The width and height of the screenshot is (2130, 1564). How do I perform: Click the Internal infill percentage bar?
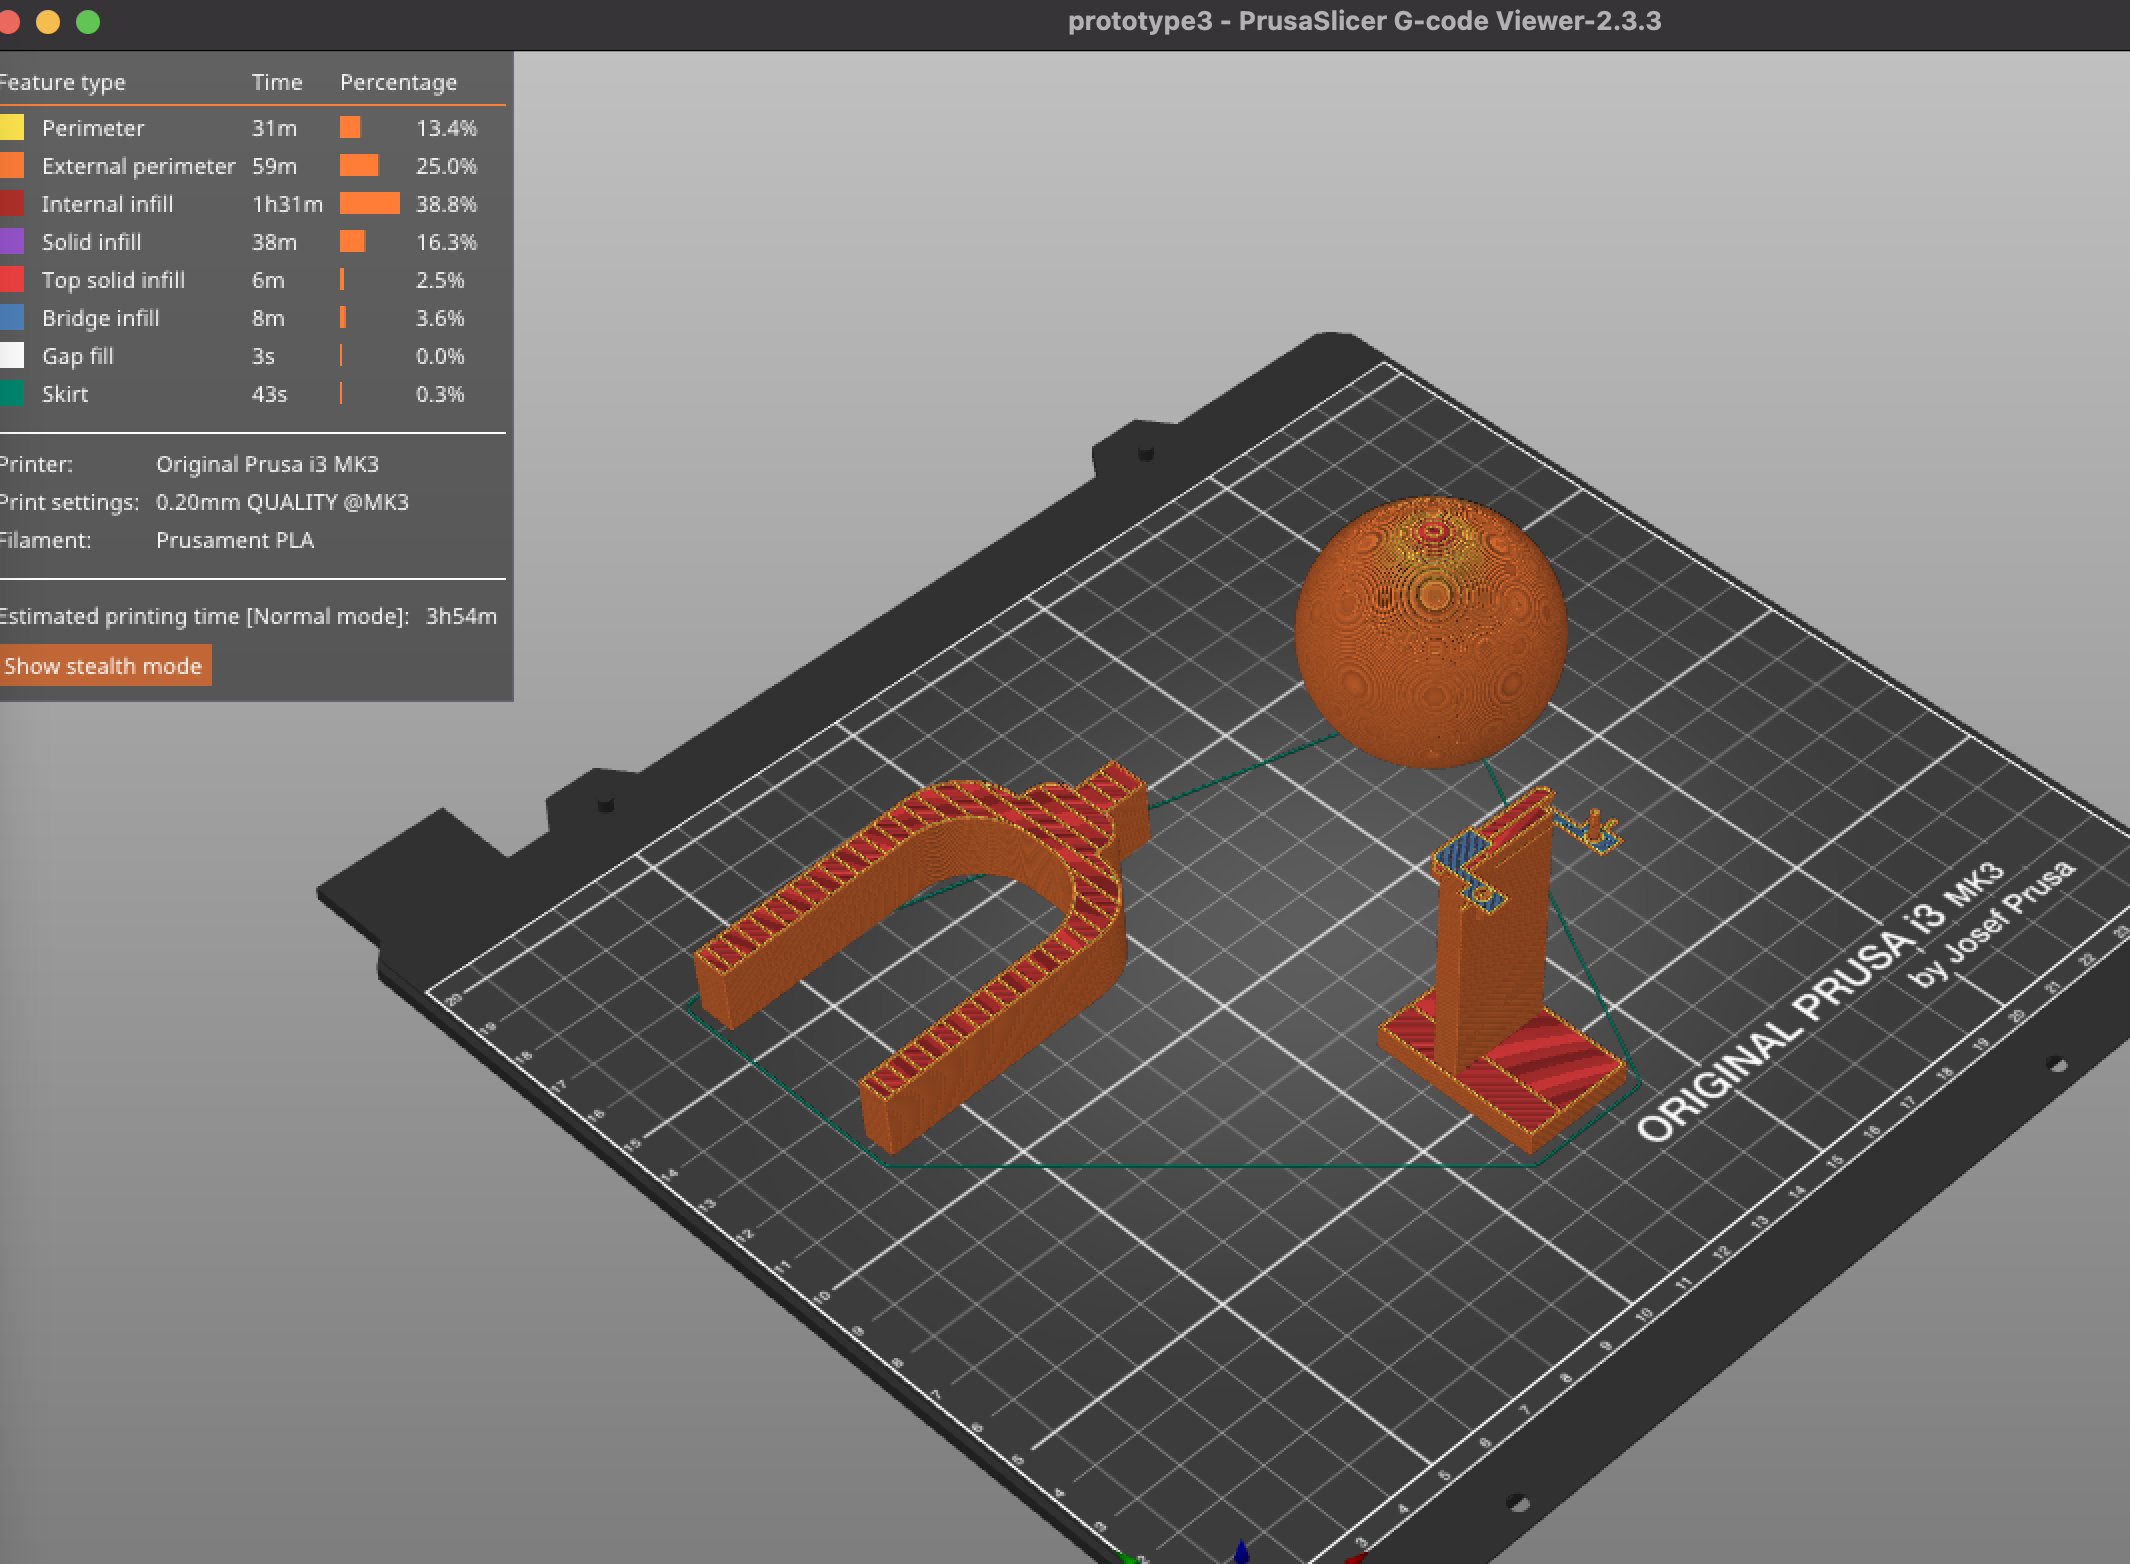pos(370,204)
